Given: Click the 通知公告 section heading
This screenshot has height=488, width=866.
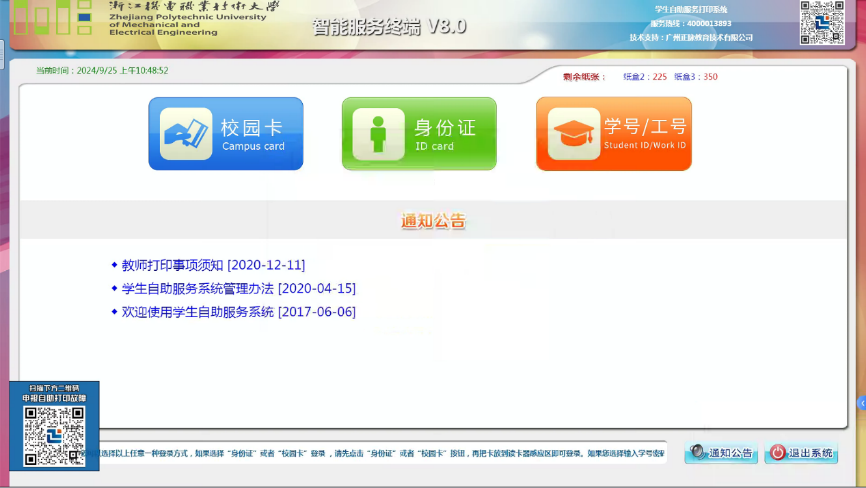Looking at the screenshot, I should [x=433, y=221].
